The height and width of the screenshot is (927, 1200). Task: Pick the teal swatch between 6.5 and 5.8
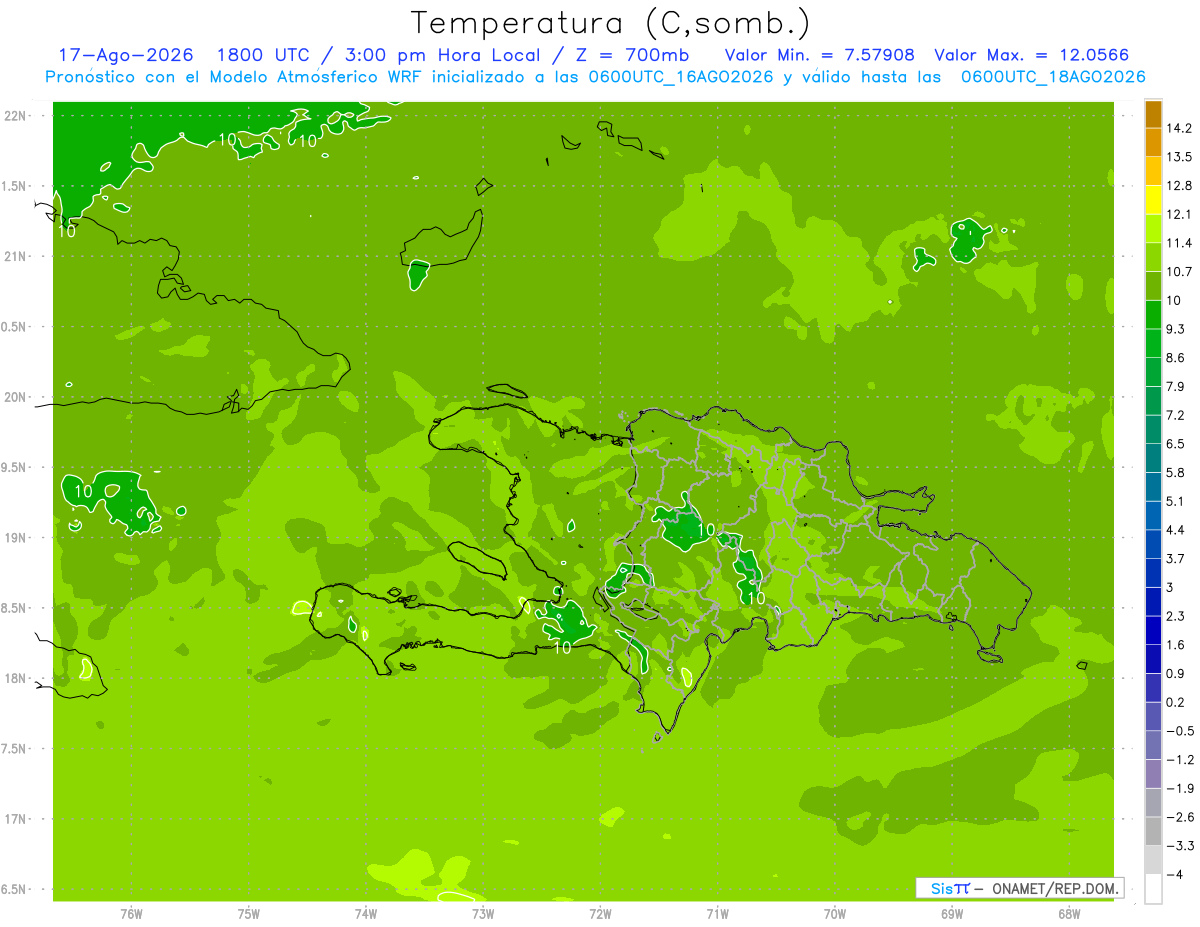tap(1153, 458)
